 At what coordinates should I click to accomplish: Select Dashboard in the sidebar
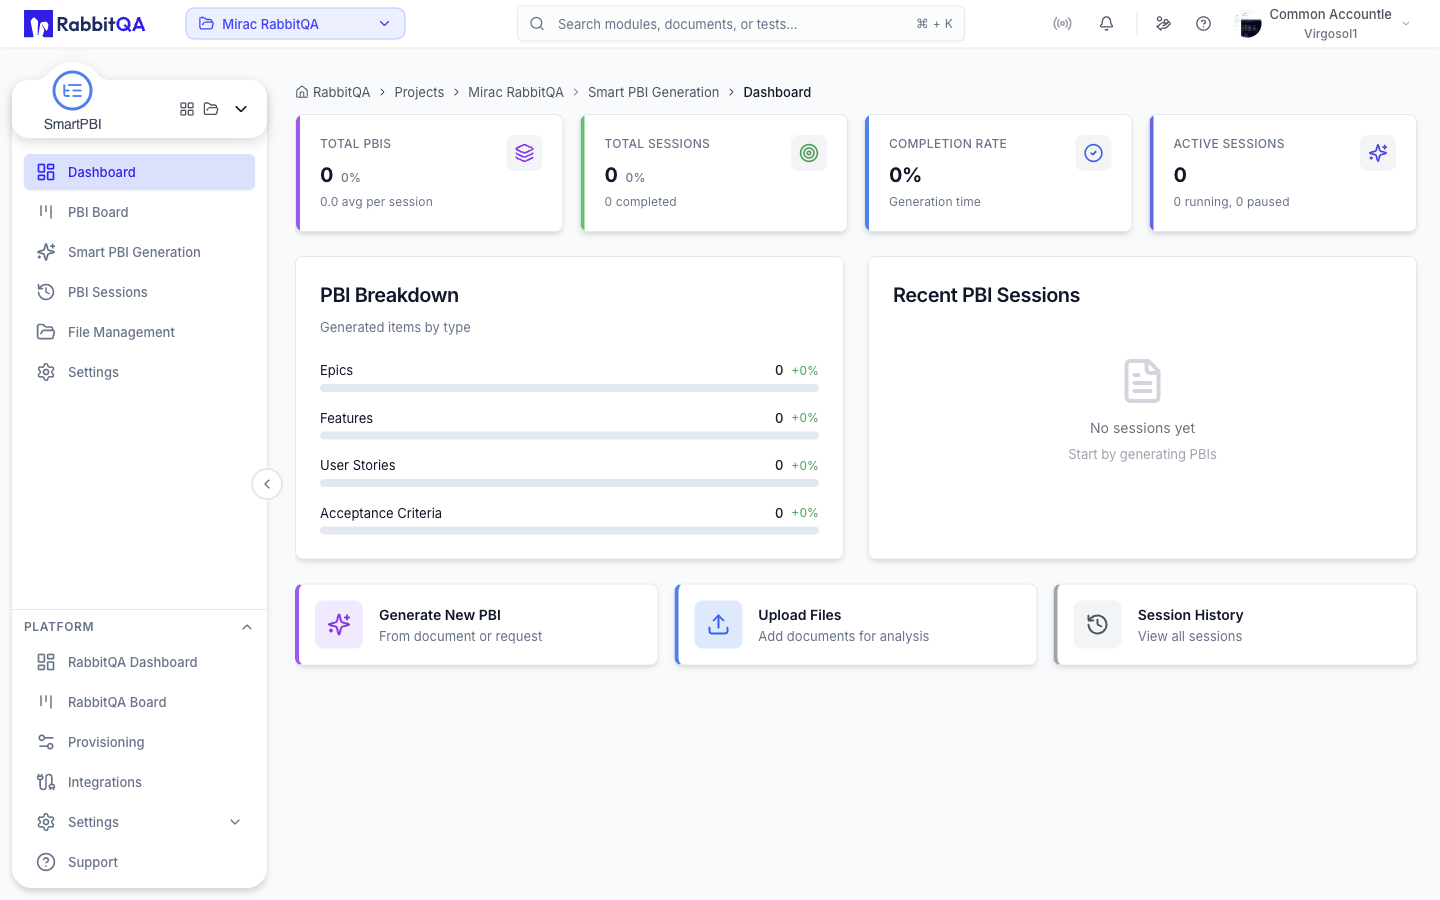(x=139, y=172)
